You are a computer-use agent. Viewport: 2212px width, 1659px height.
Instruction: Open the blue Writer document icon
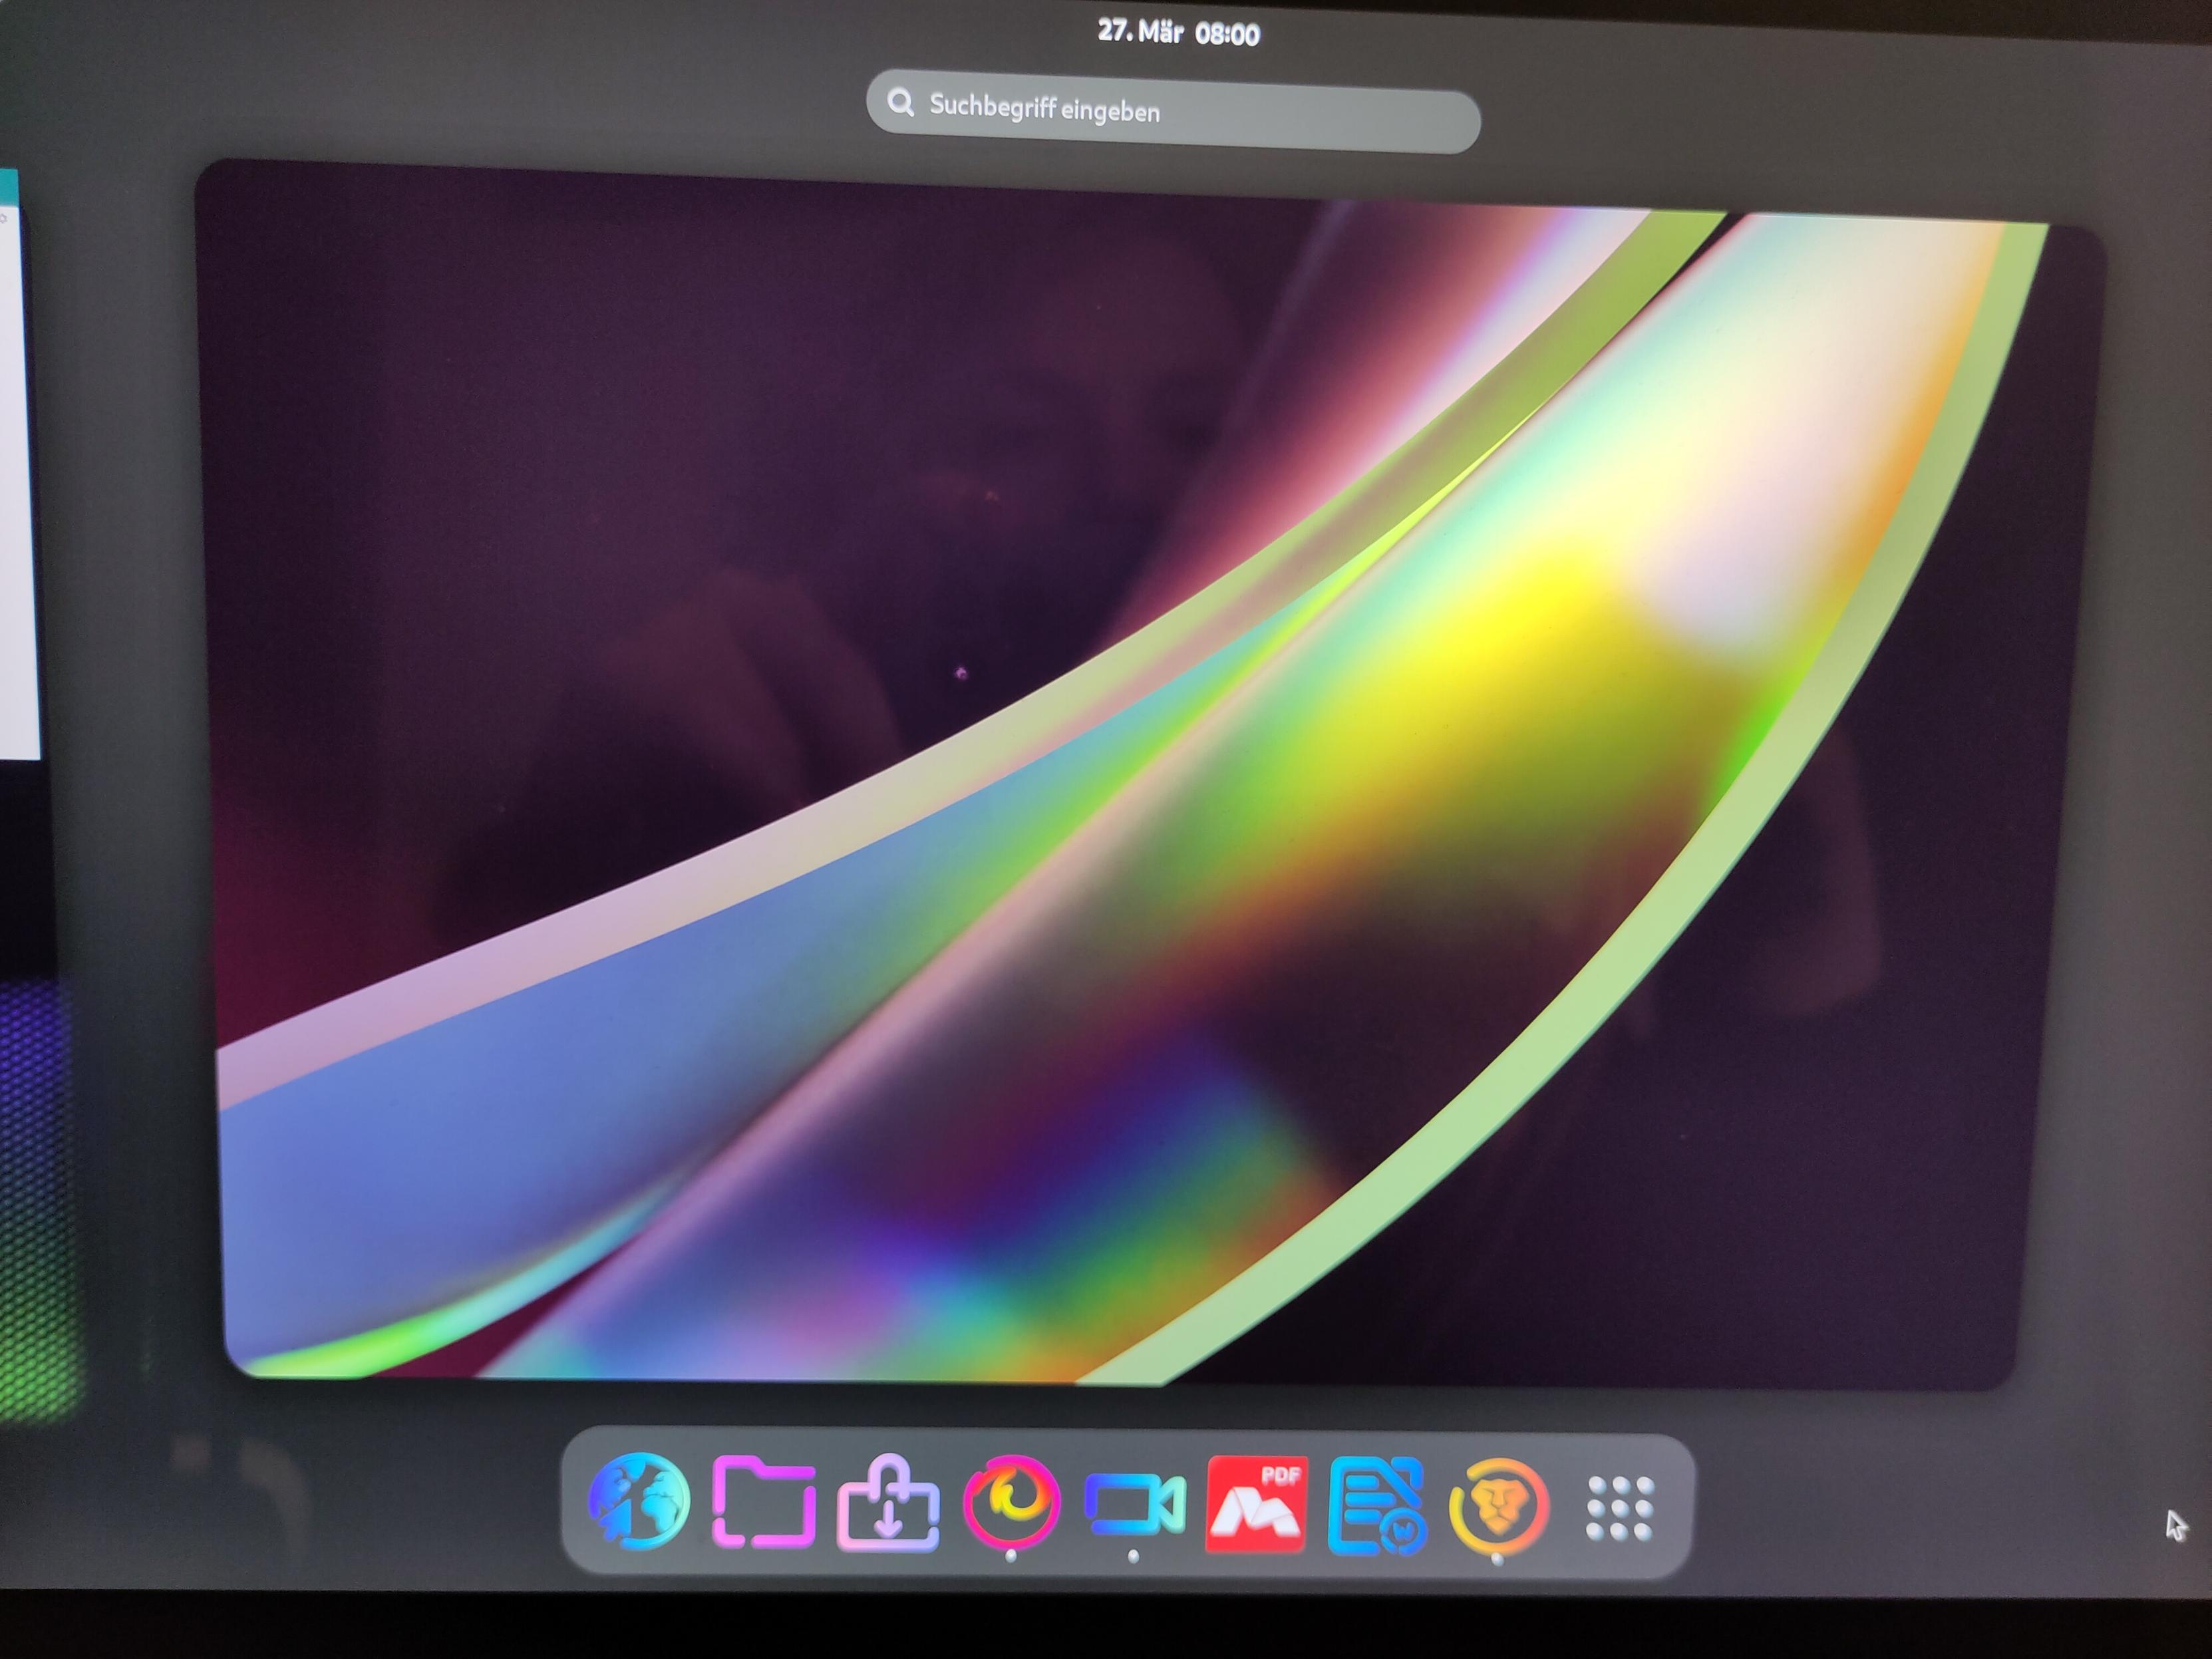tap(1376, 1505)
